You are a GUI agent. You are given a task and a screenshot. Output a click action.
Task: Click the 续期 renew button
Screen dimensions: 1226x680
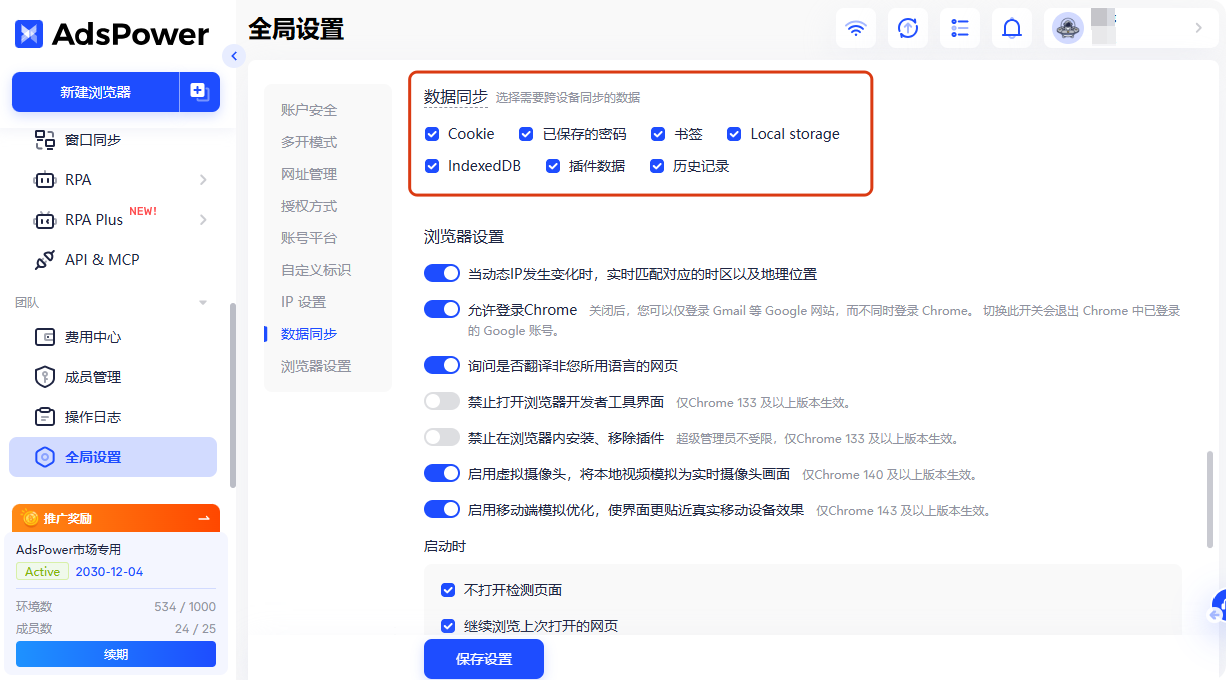click(116, 654)
